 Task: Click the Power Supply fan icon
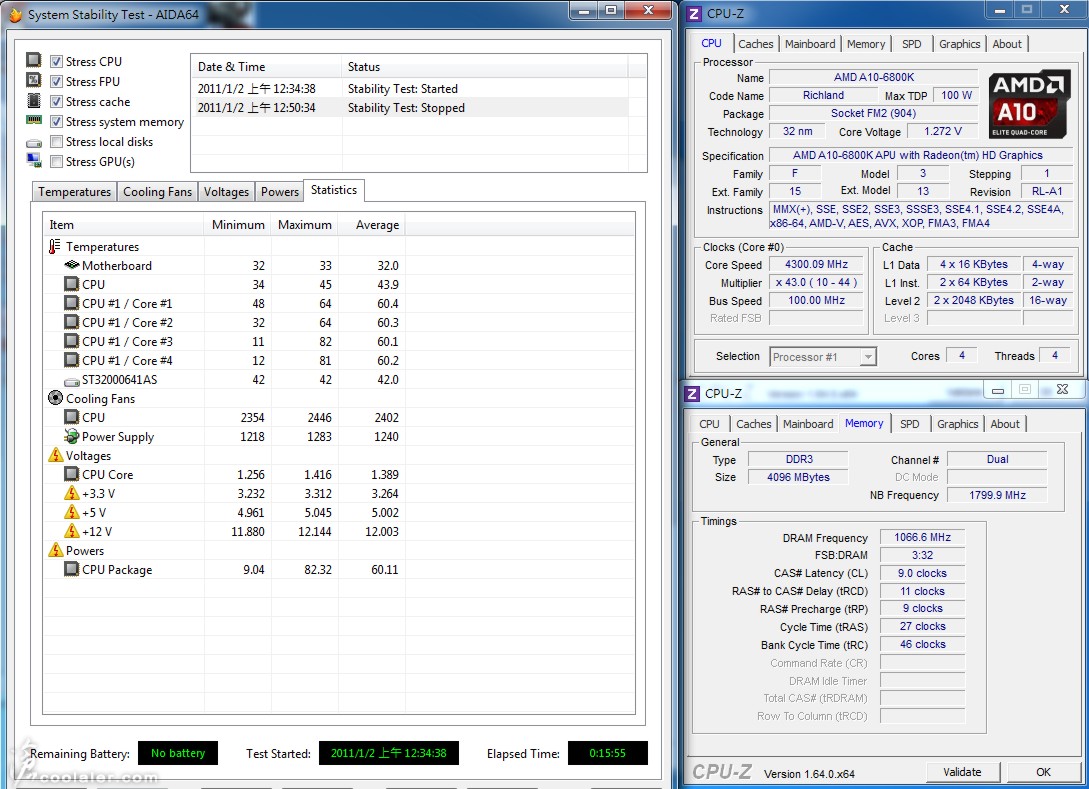[72, 437]
